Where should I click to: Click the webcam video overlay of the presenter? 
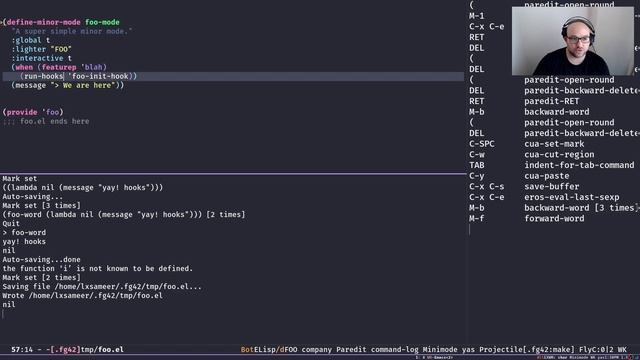coord(573,41)
